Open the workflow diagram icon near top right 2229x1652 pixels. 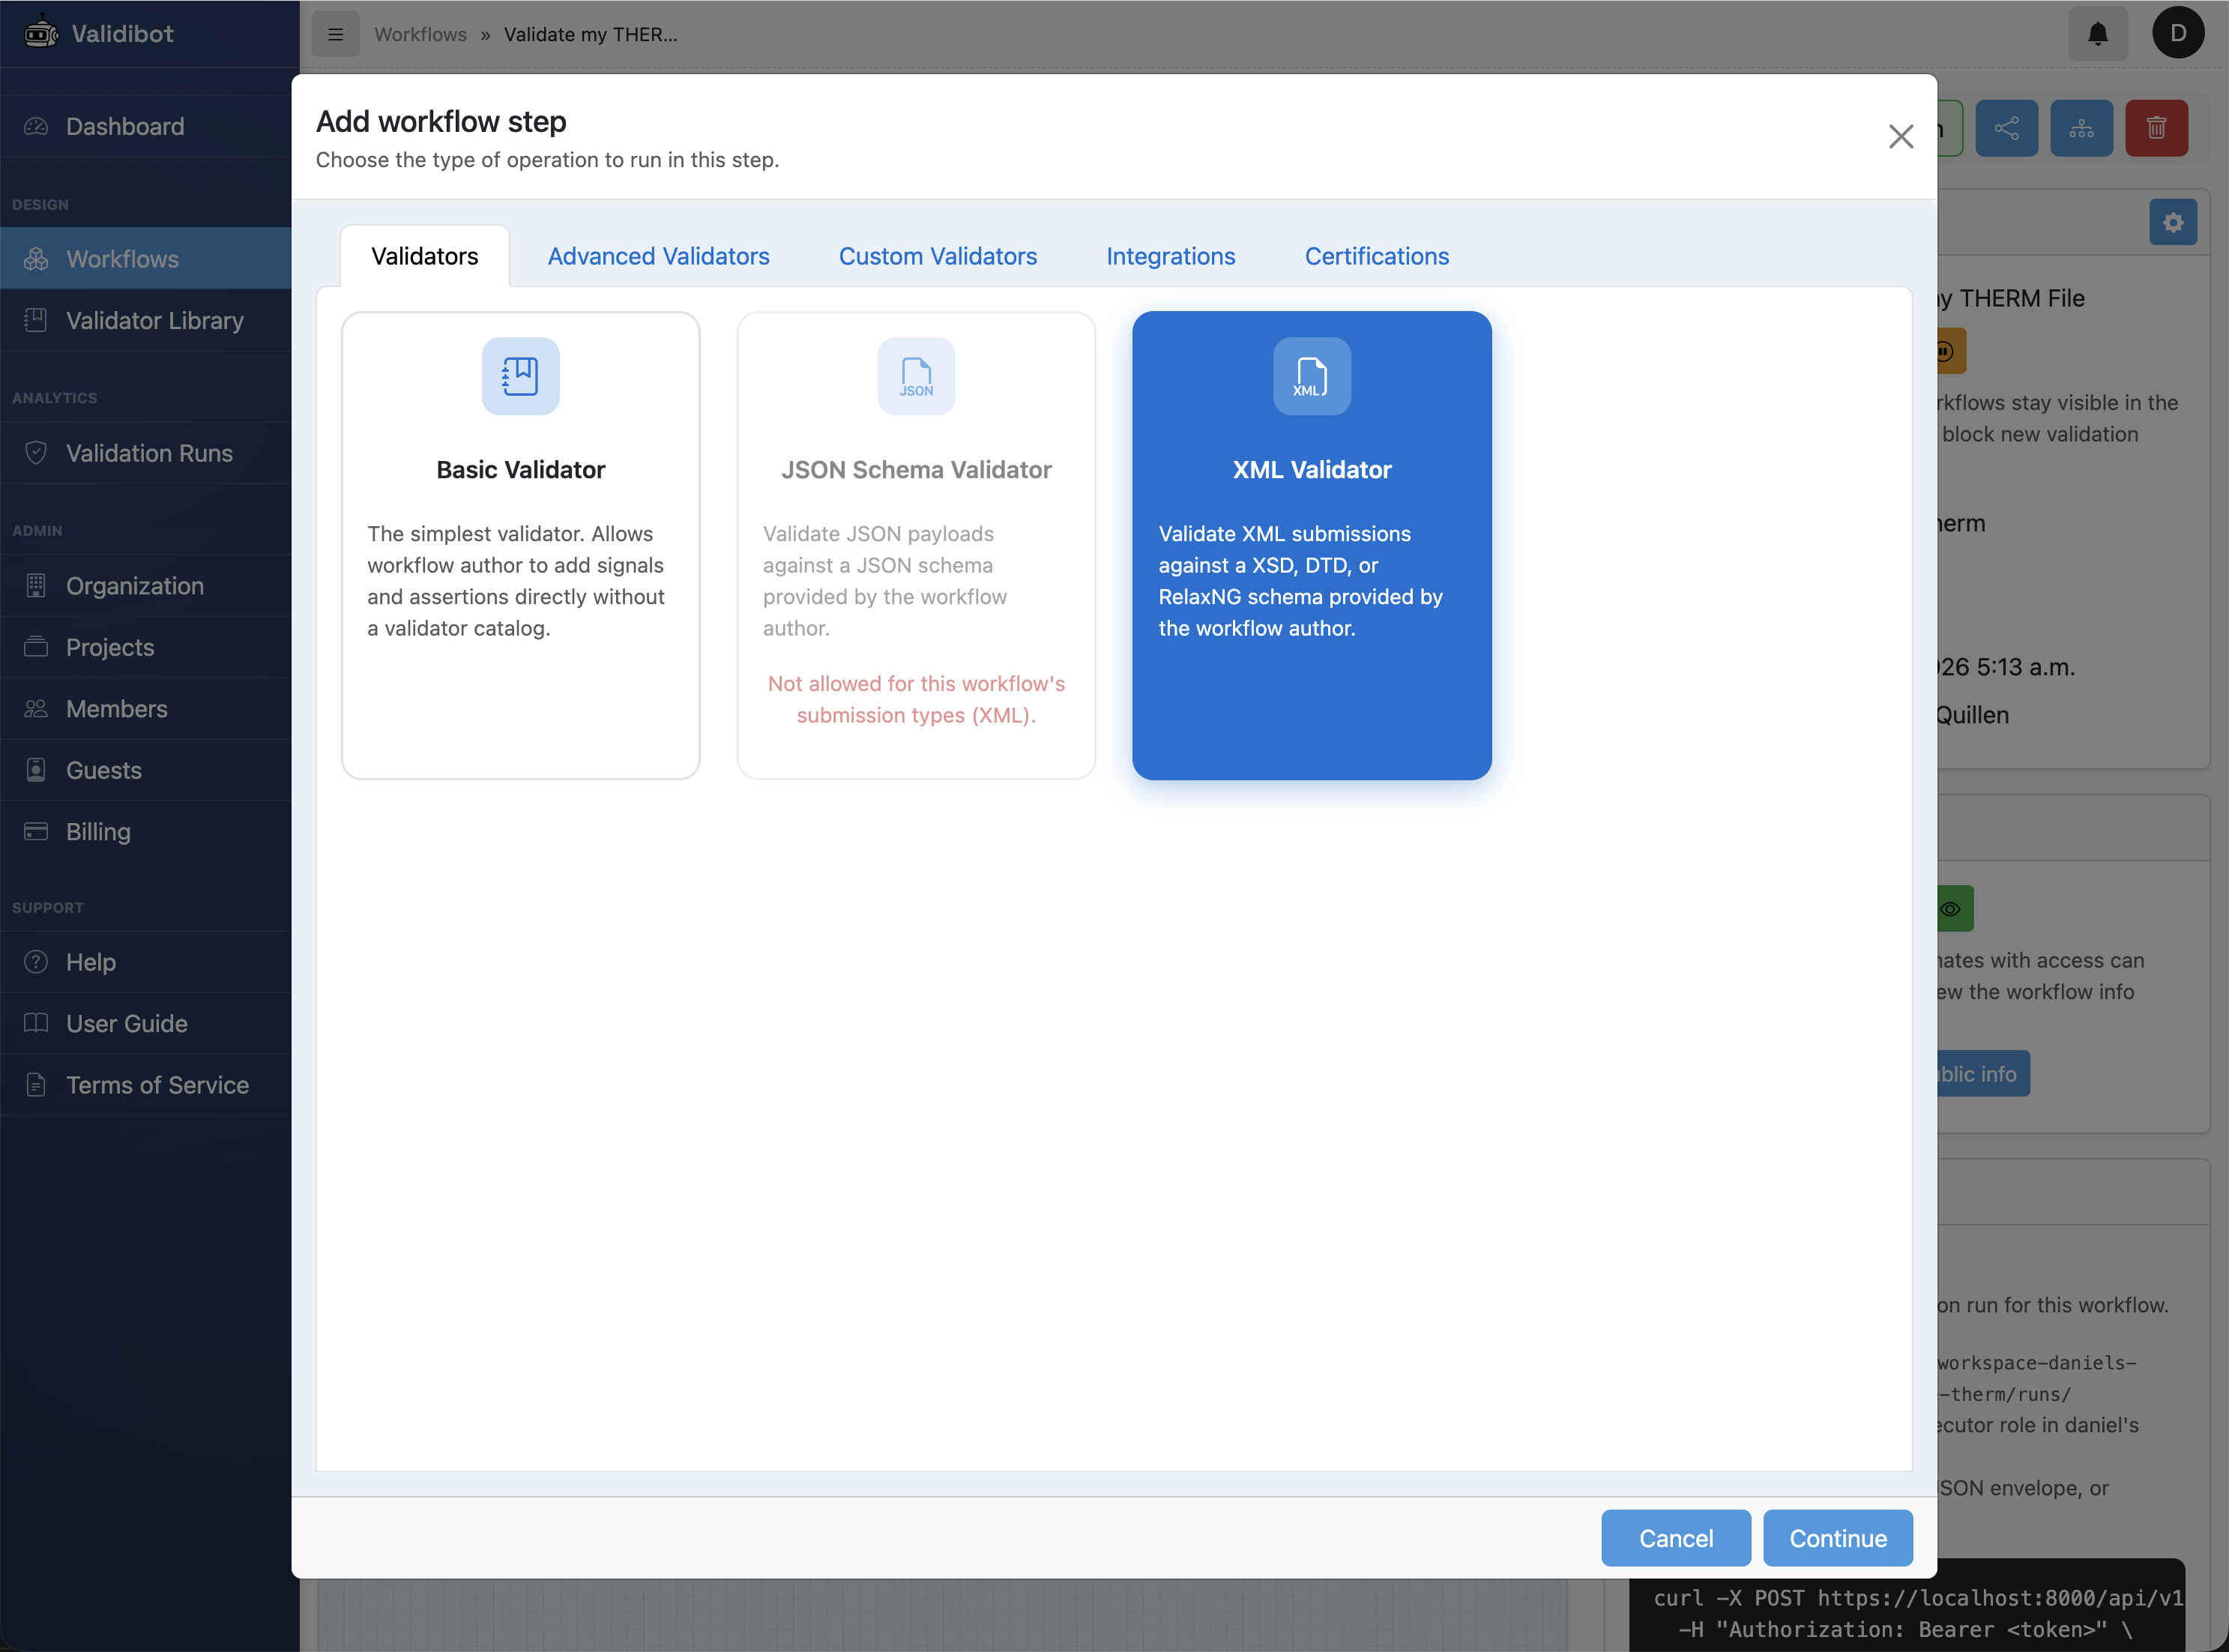(2081, 127)
